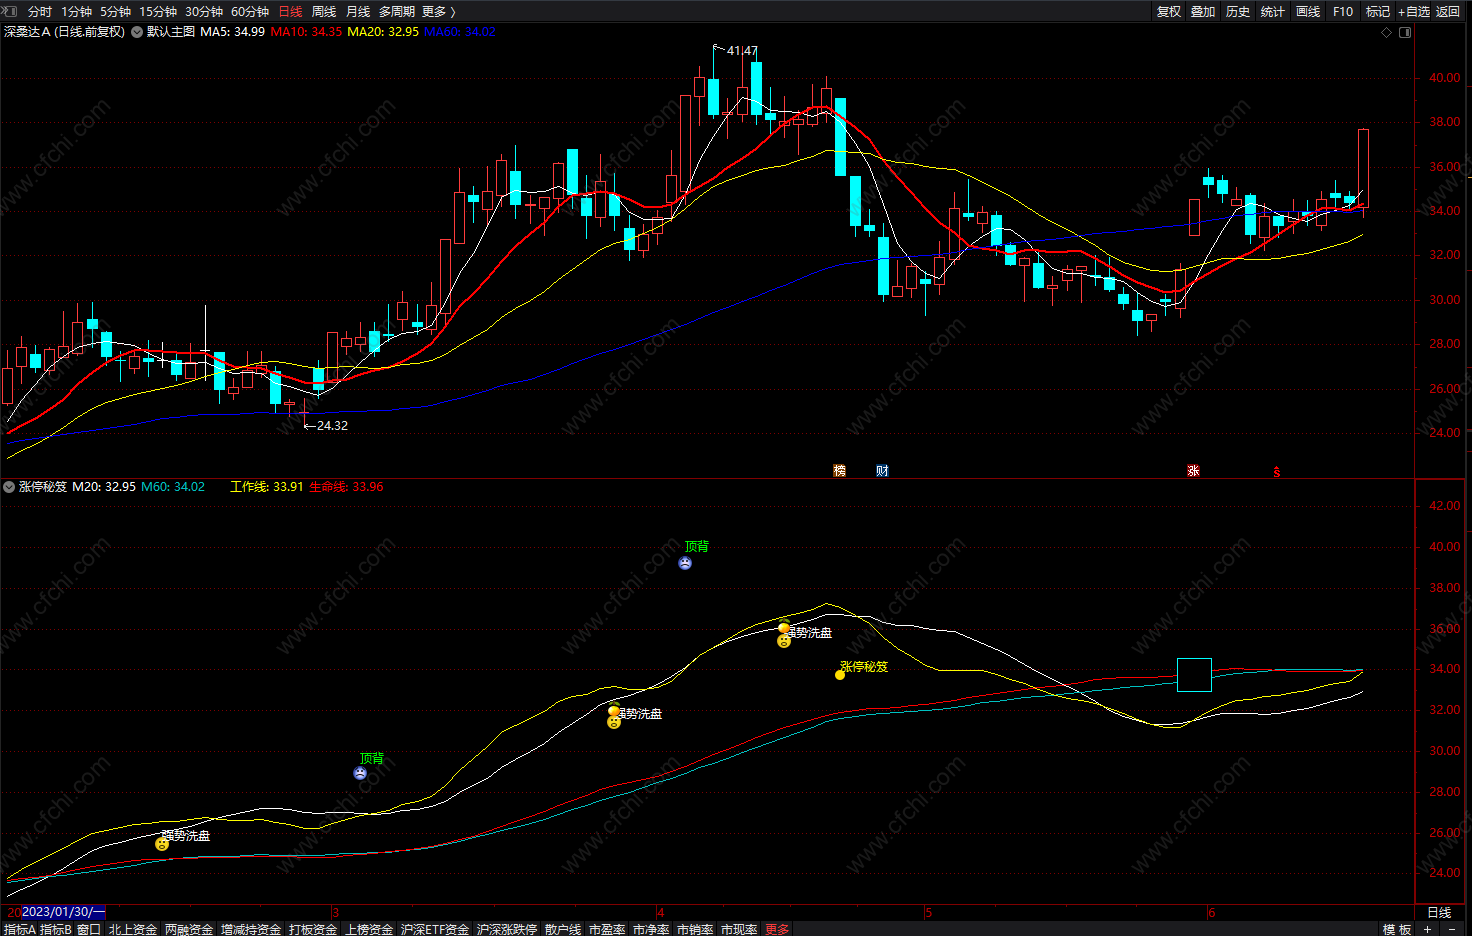Click the toolbar toggle icon left of 分时
Image resolution: width=1472 pixels, height=936 pixels.
(11, 11)
